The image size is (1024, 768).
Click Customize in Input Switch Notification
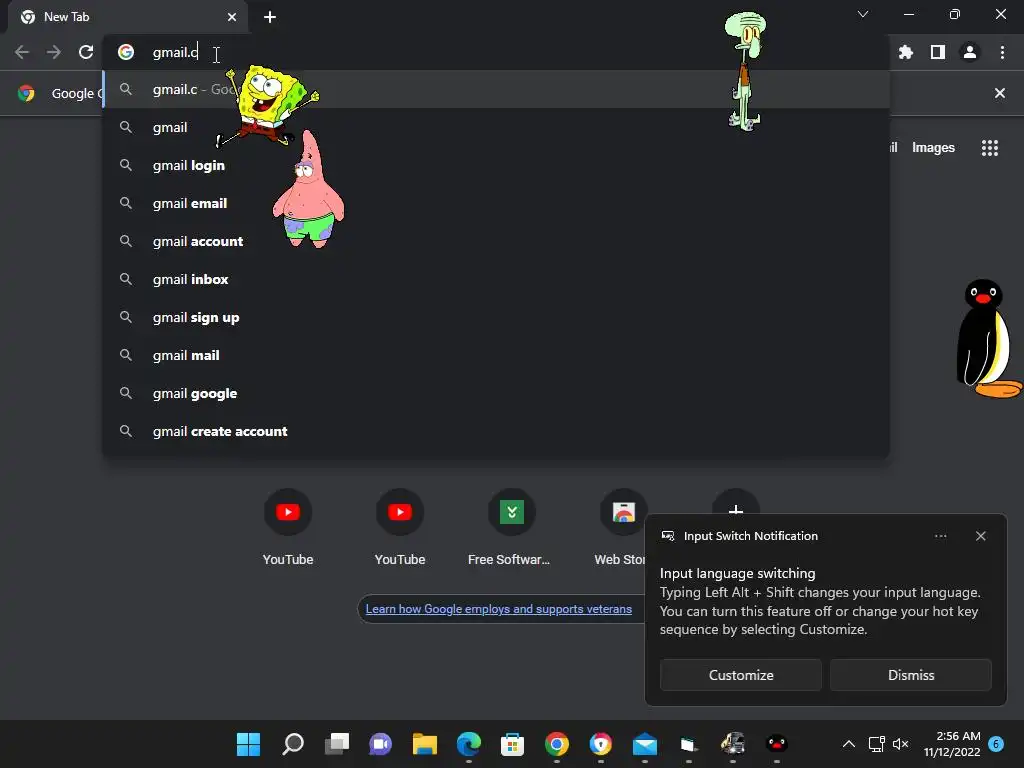point(741,675)
